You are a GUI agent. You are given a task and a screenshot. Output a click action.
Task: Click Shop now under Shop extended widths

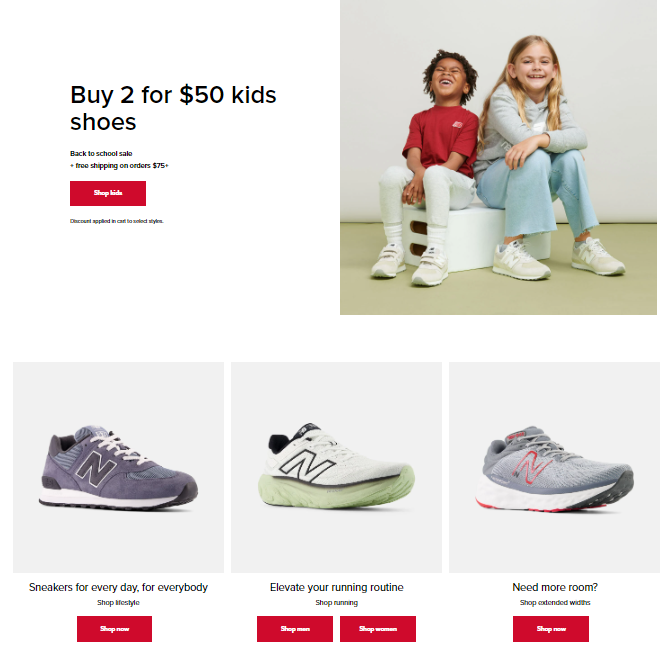551,629
